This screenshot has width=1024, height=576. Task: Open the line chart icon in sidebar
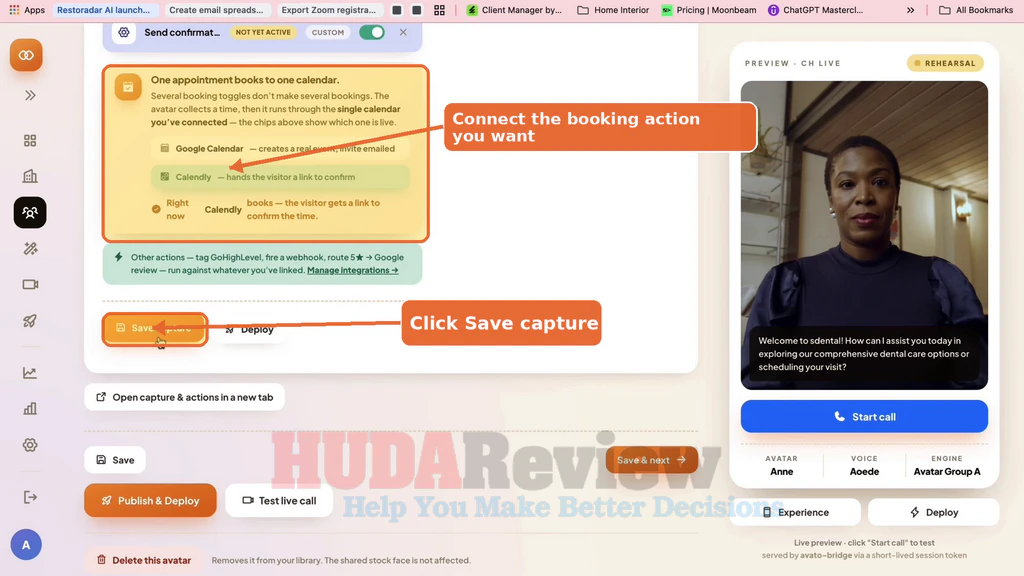(x=30, y=373)
